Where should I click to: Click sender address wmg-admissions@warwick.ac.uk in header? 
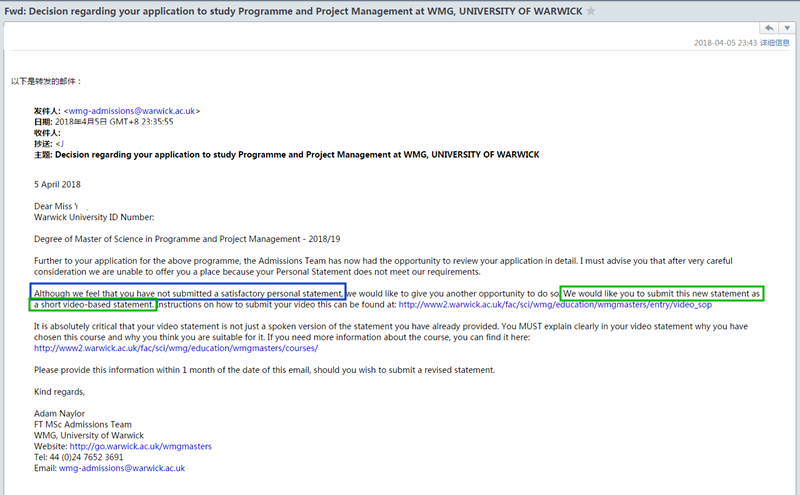coord(132,111)
